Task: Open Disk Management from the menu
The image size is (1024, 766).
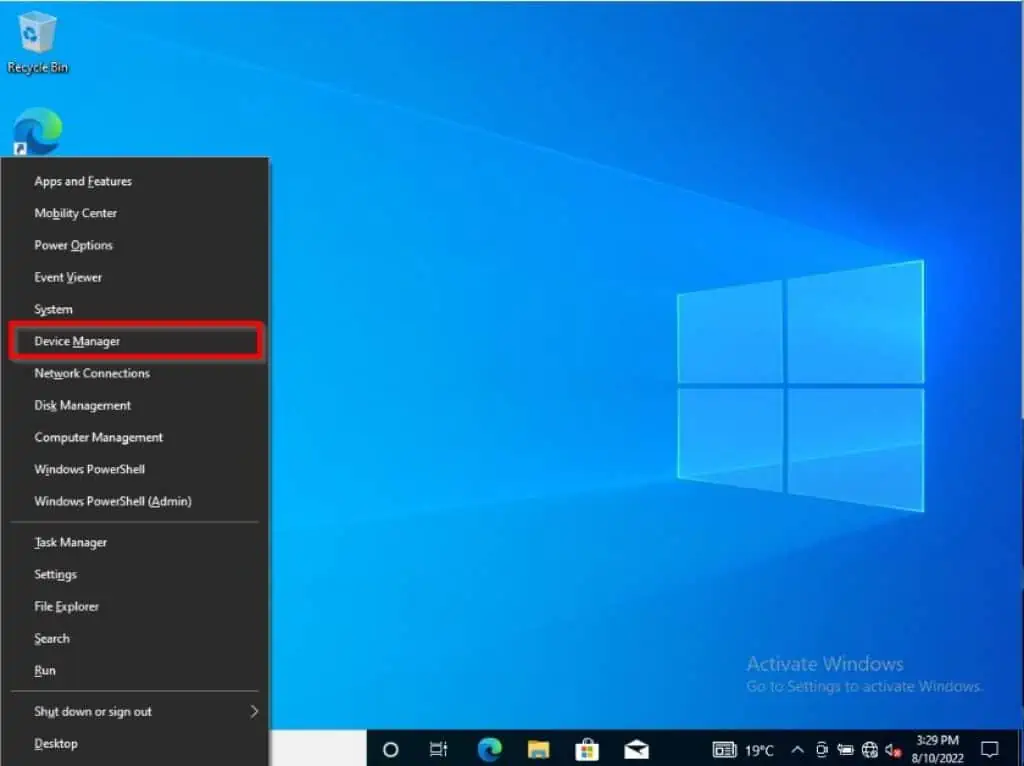Action: pyautogui.click(x=83, y=405)
